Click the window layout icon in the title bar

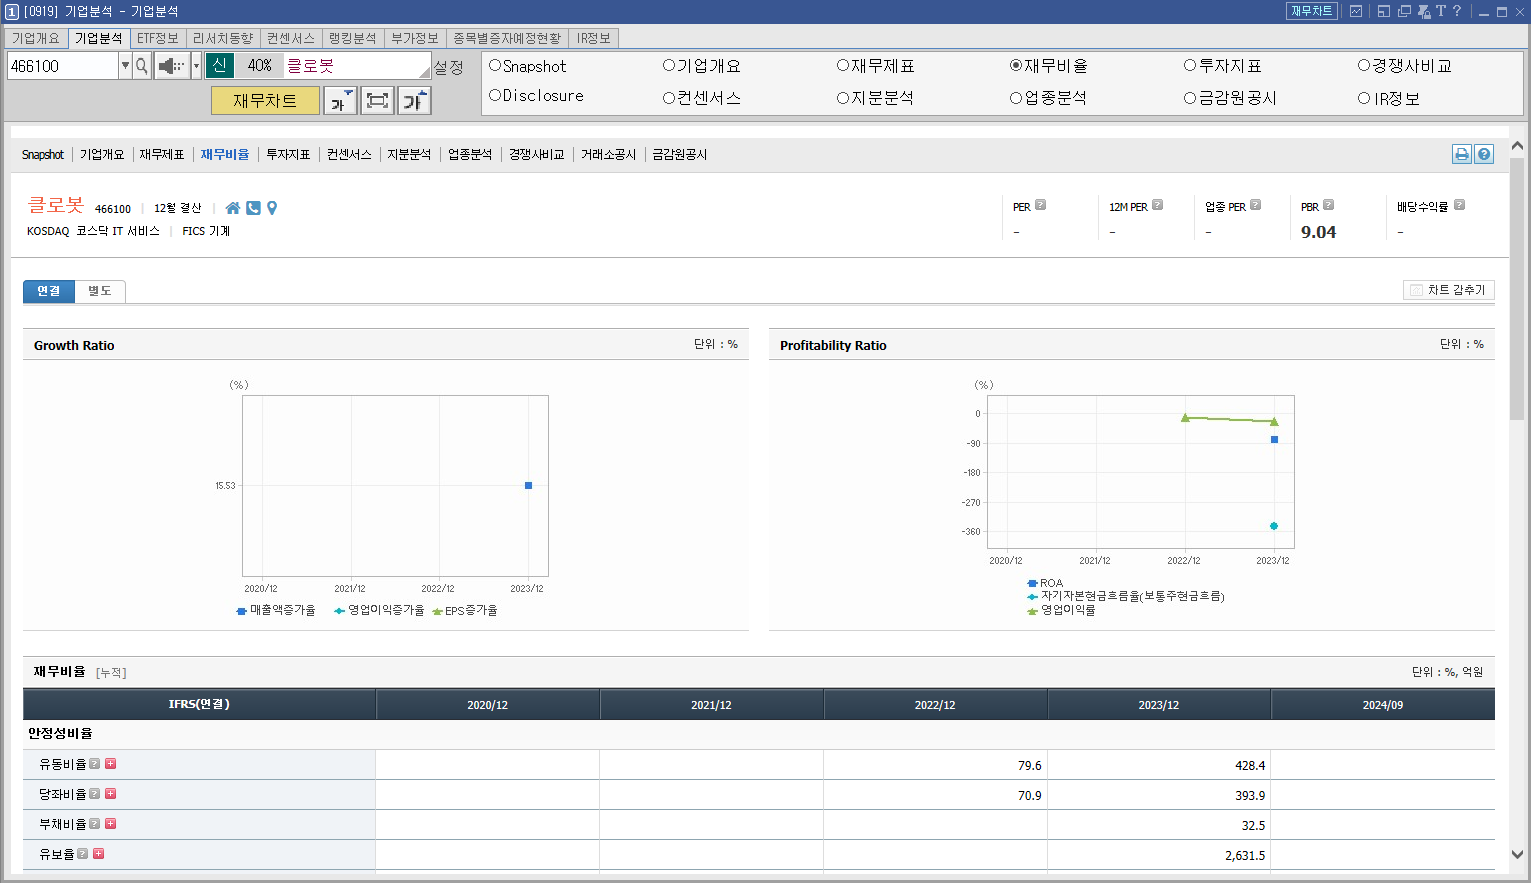tap(1384, 11)
